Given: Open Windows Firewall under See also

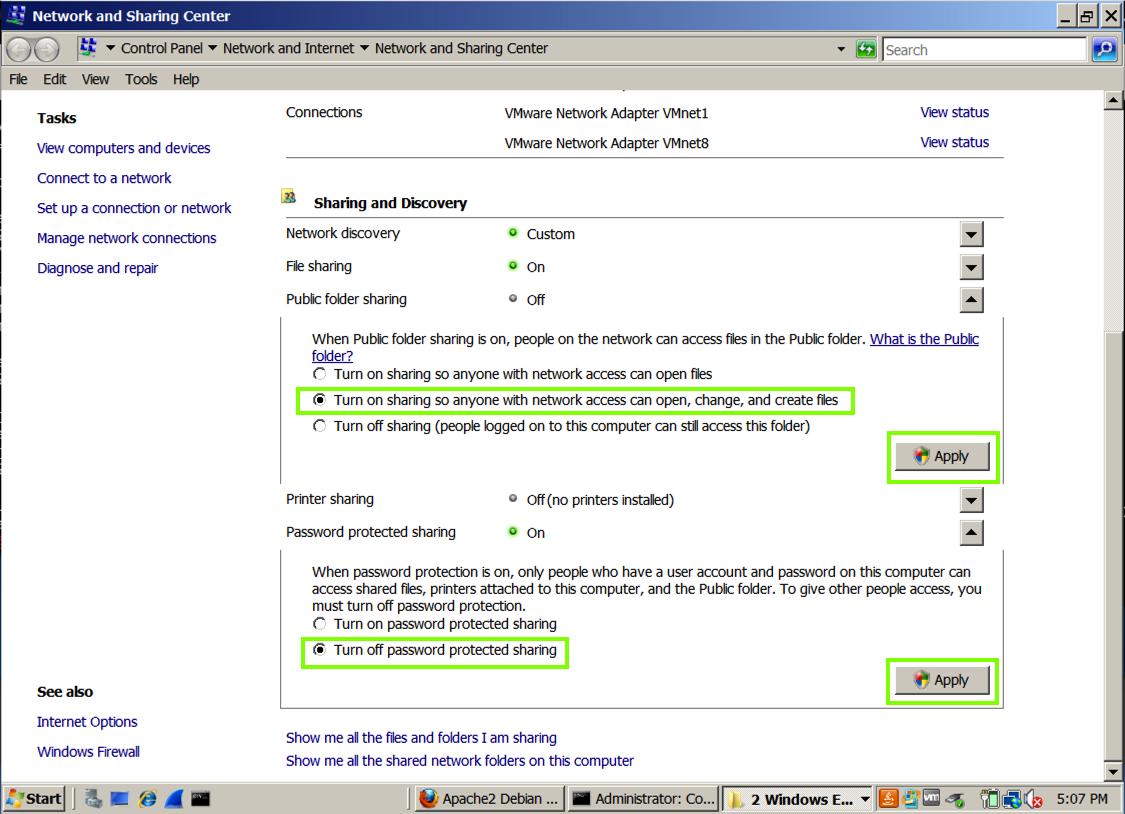Looking at the screenshot, I should pyautogui.click(x=88, y=752).
